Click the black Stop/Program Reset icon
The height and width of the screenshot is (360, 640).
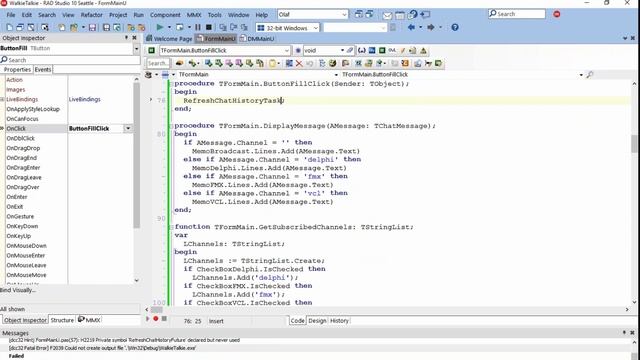click(x=209, y=27)
